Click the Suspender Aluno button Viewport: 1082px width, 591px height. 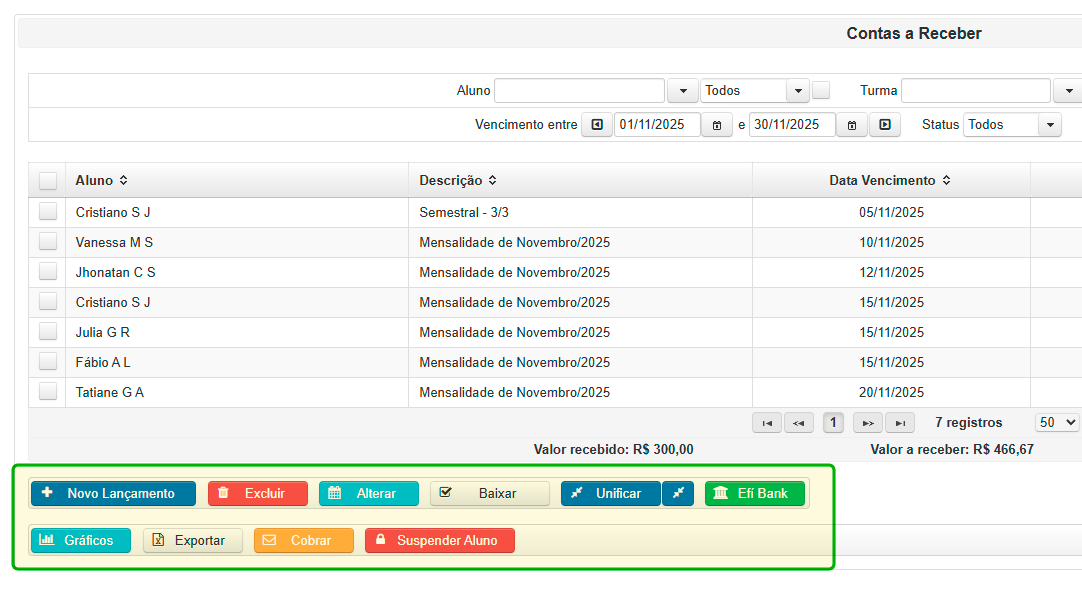coord(440,540)
